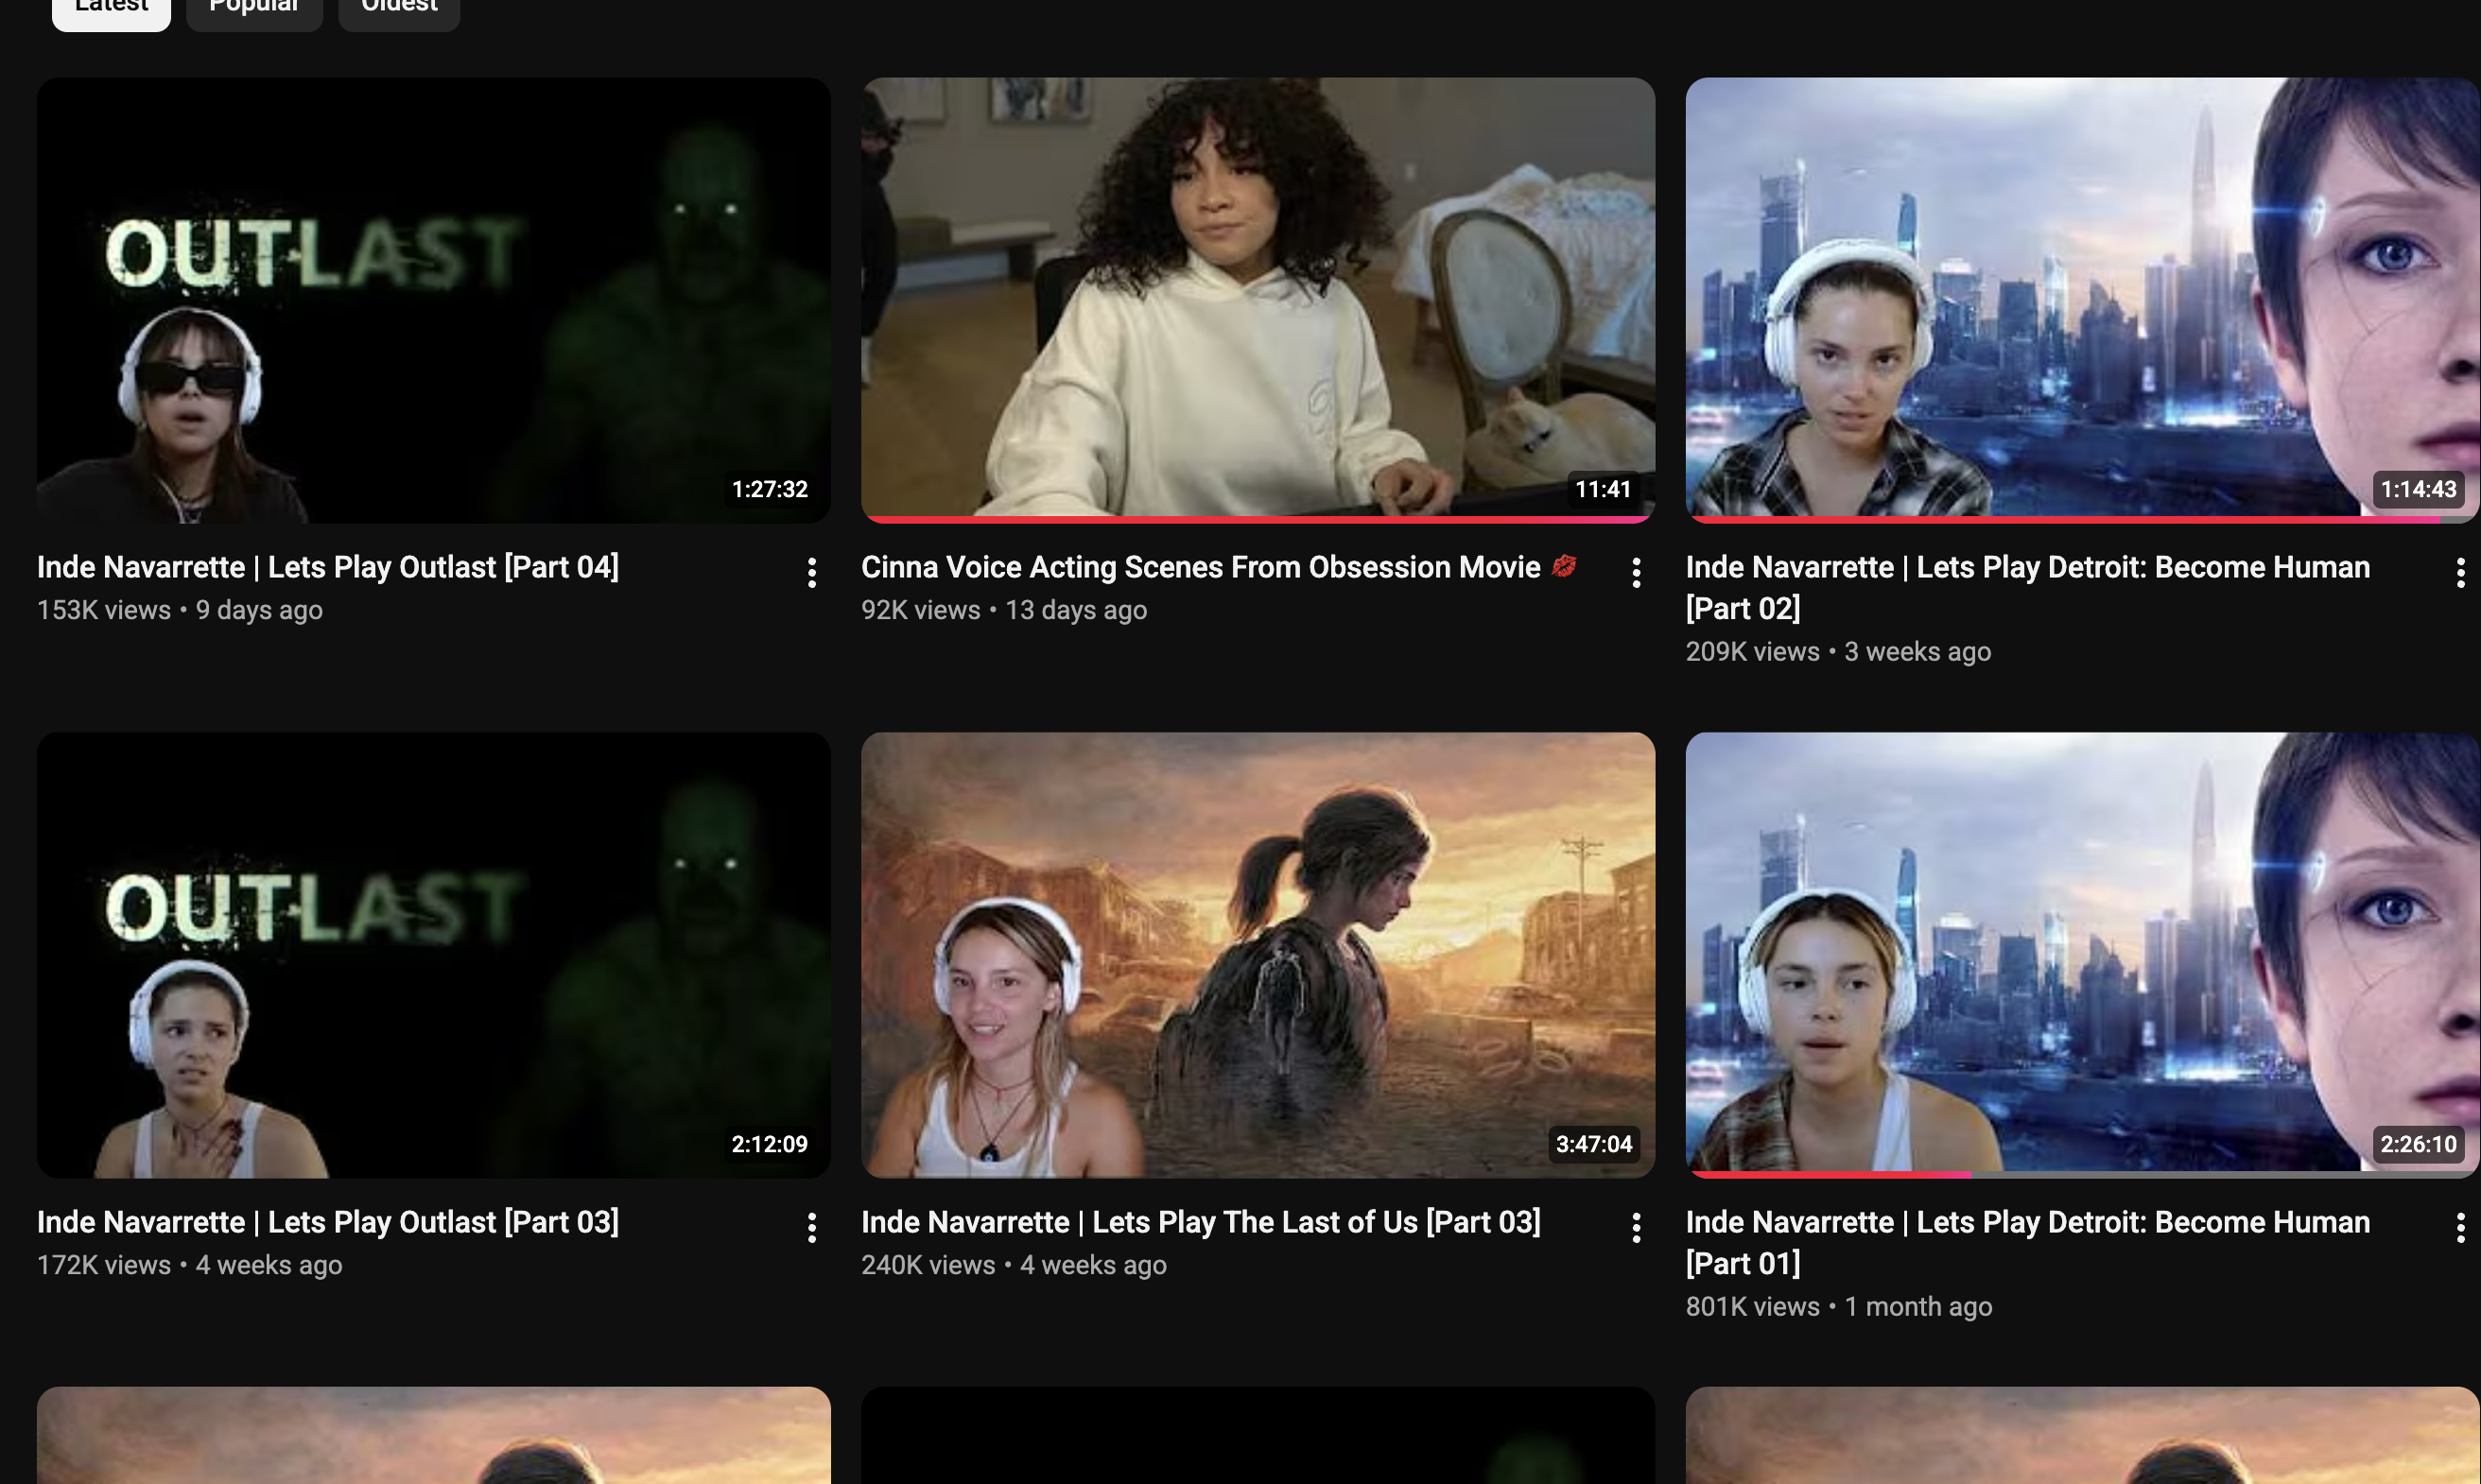The height and width of the screenshot is (1484, 2481).
Task: Open options menu for Outlast Part 04 video
Action: [x=812, y=573]
